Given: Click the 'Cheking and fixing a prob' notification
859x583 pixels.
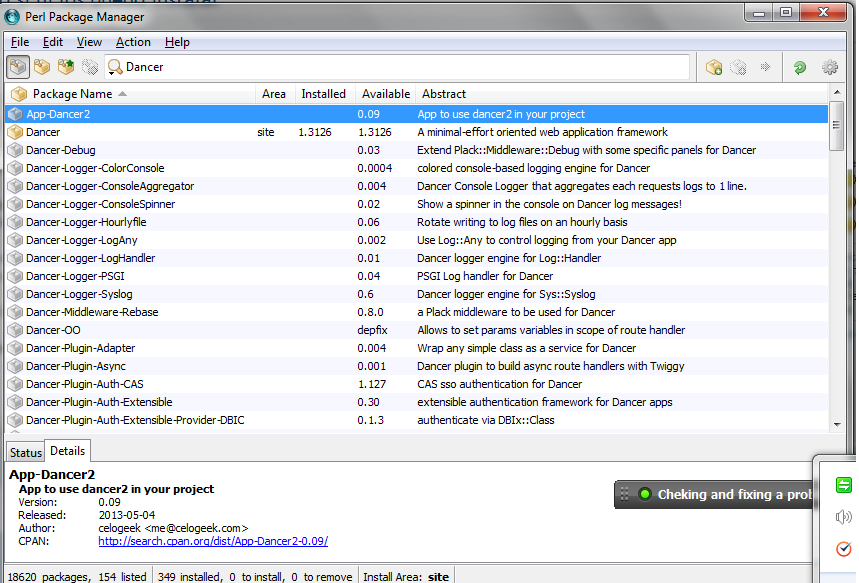Looking at the screenshot, I should click(714, 495).
